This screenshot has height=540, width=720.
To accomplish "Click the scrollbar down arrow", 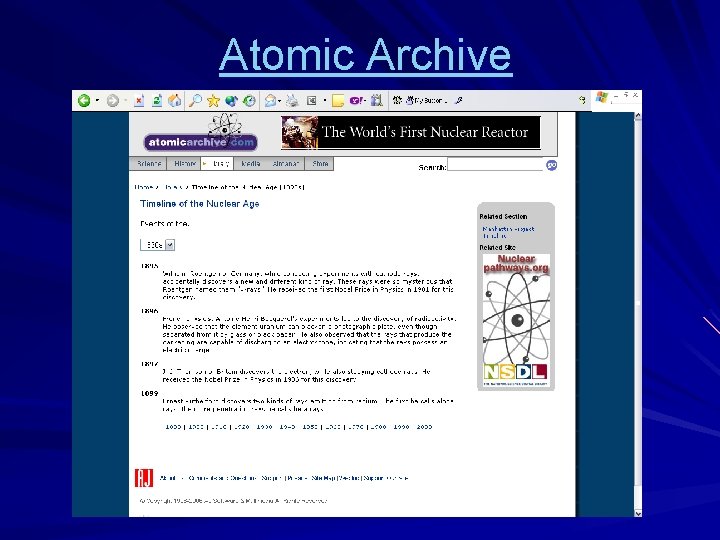I will 638,512.
